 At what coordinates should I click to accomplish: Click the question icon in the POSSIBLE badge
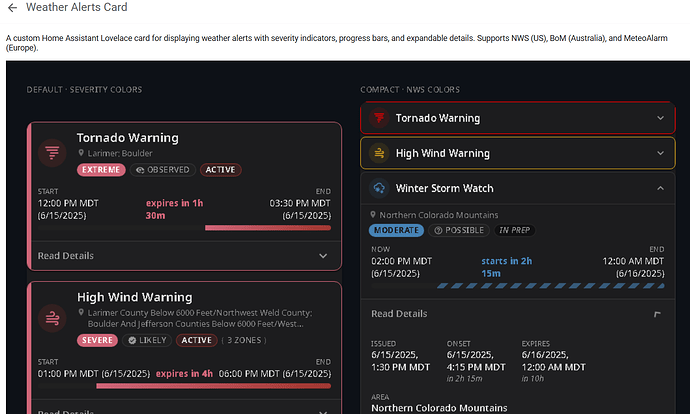(438, 231)
